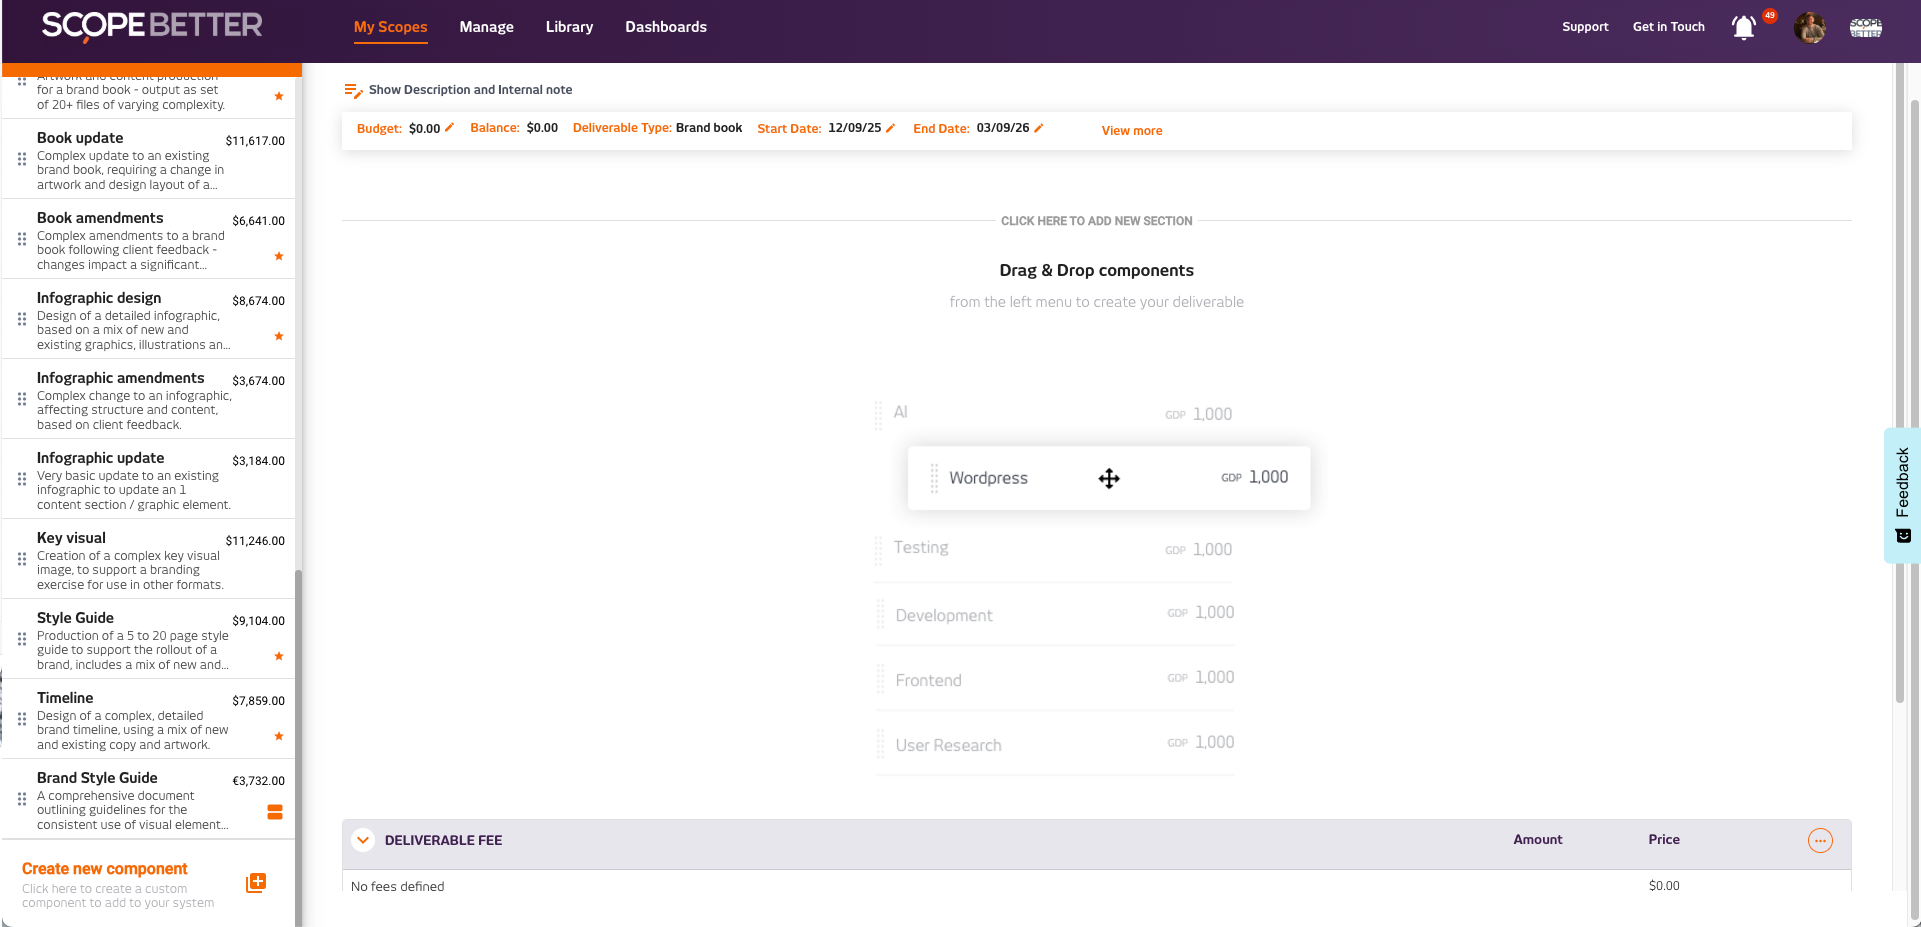Open the Dashboards tab
Screen dimensions: 1921x927
[665, 27]
